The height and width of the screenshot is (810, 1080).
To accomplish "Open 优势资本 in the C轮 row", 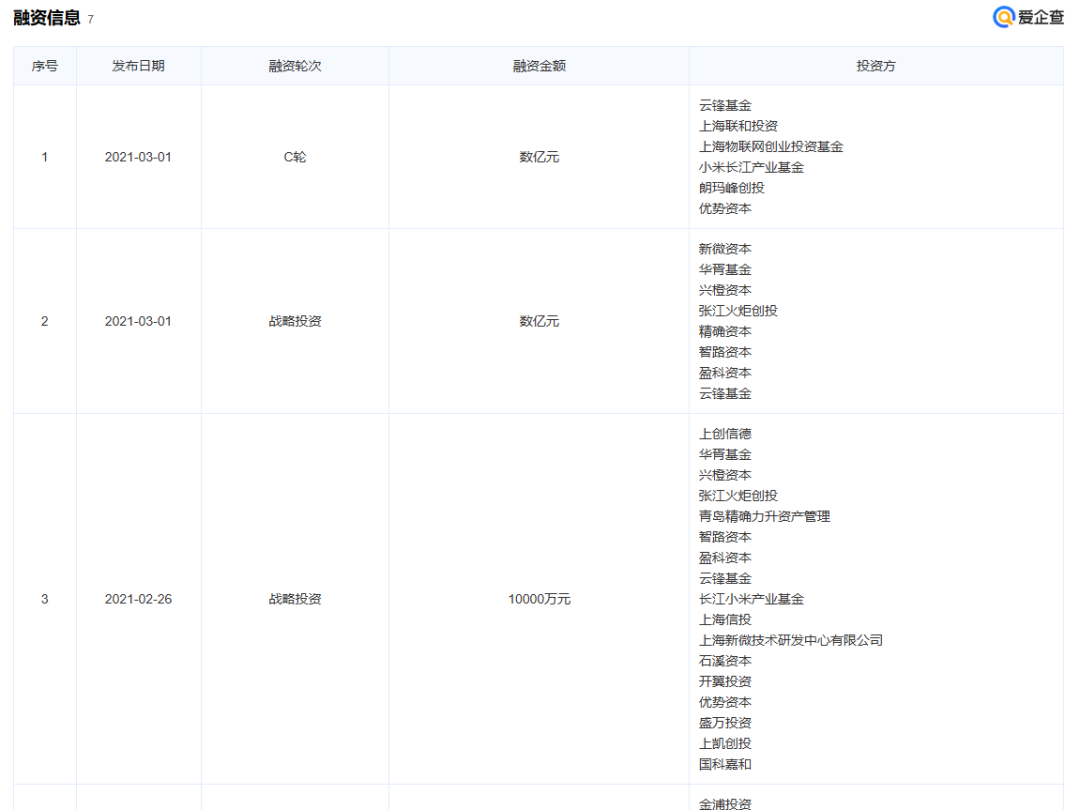I will click(725, 209).
